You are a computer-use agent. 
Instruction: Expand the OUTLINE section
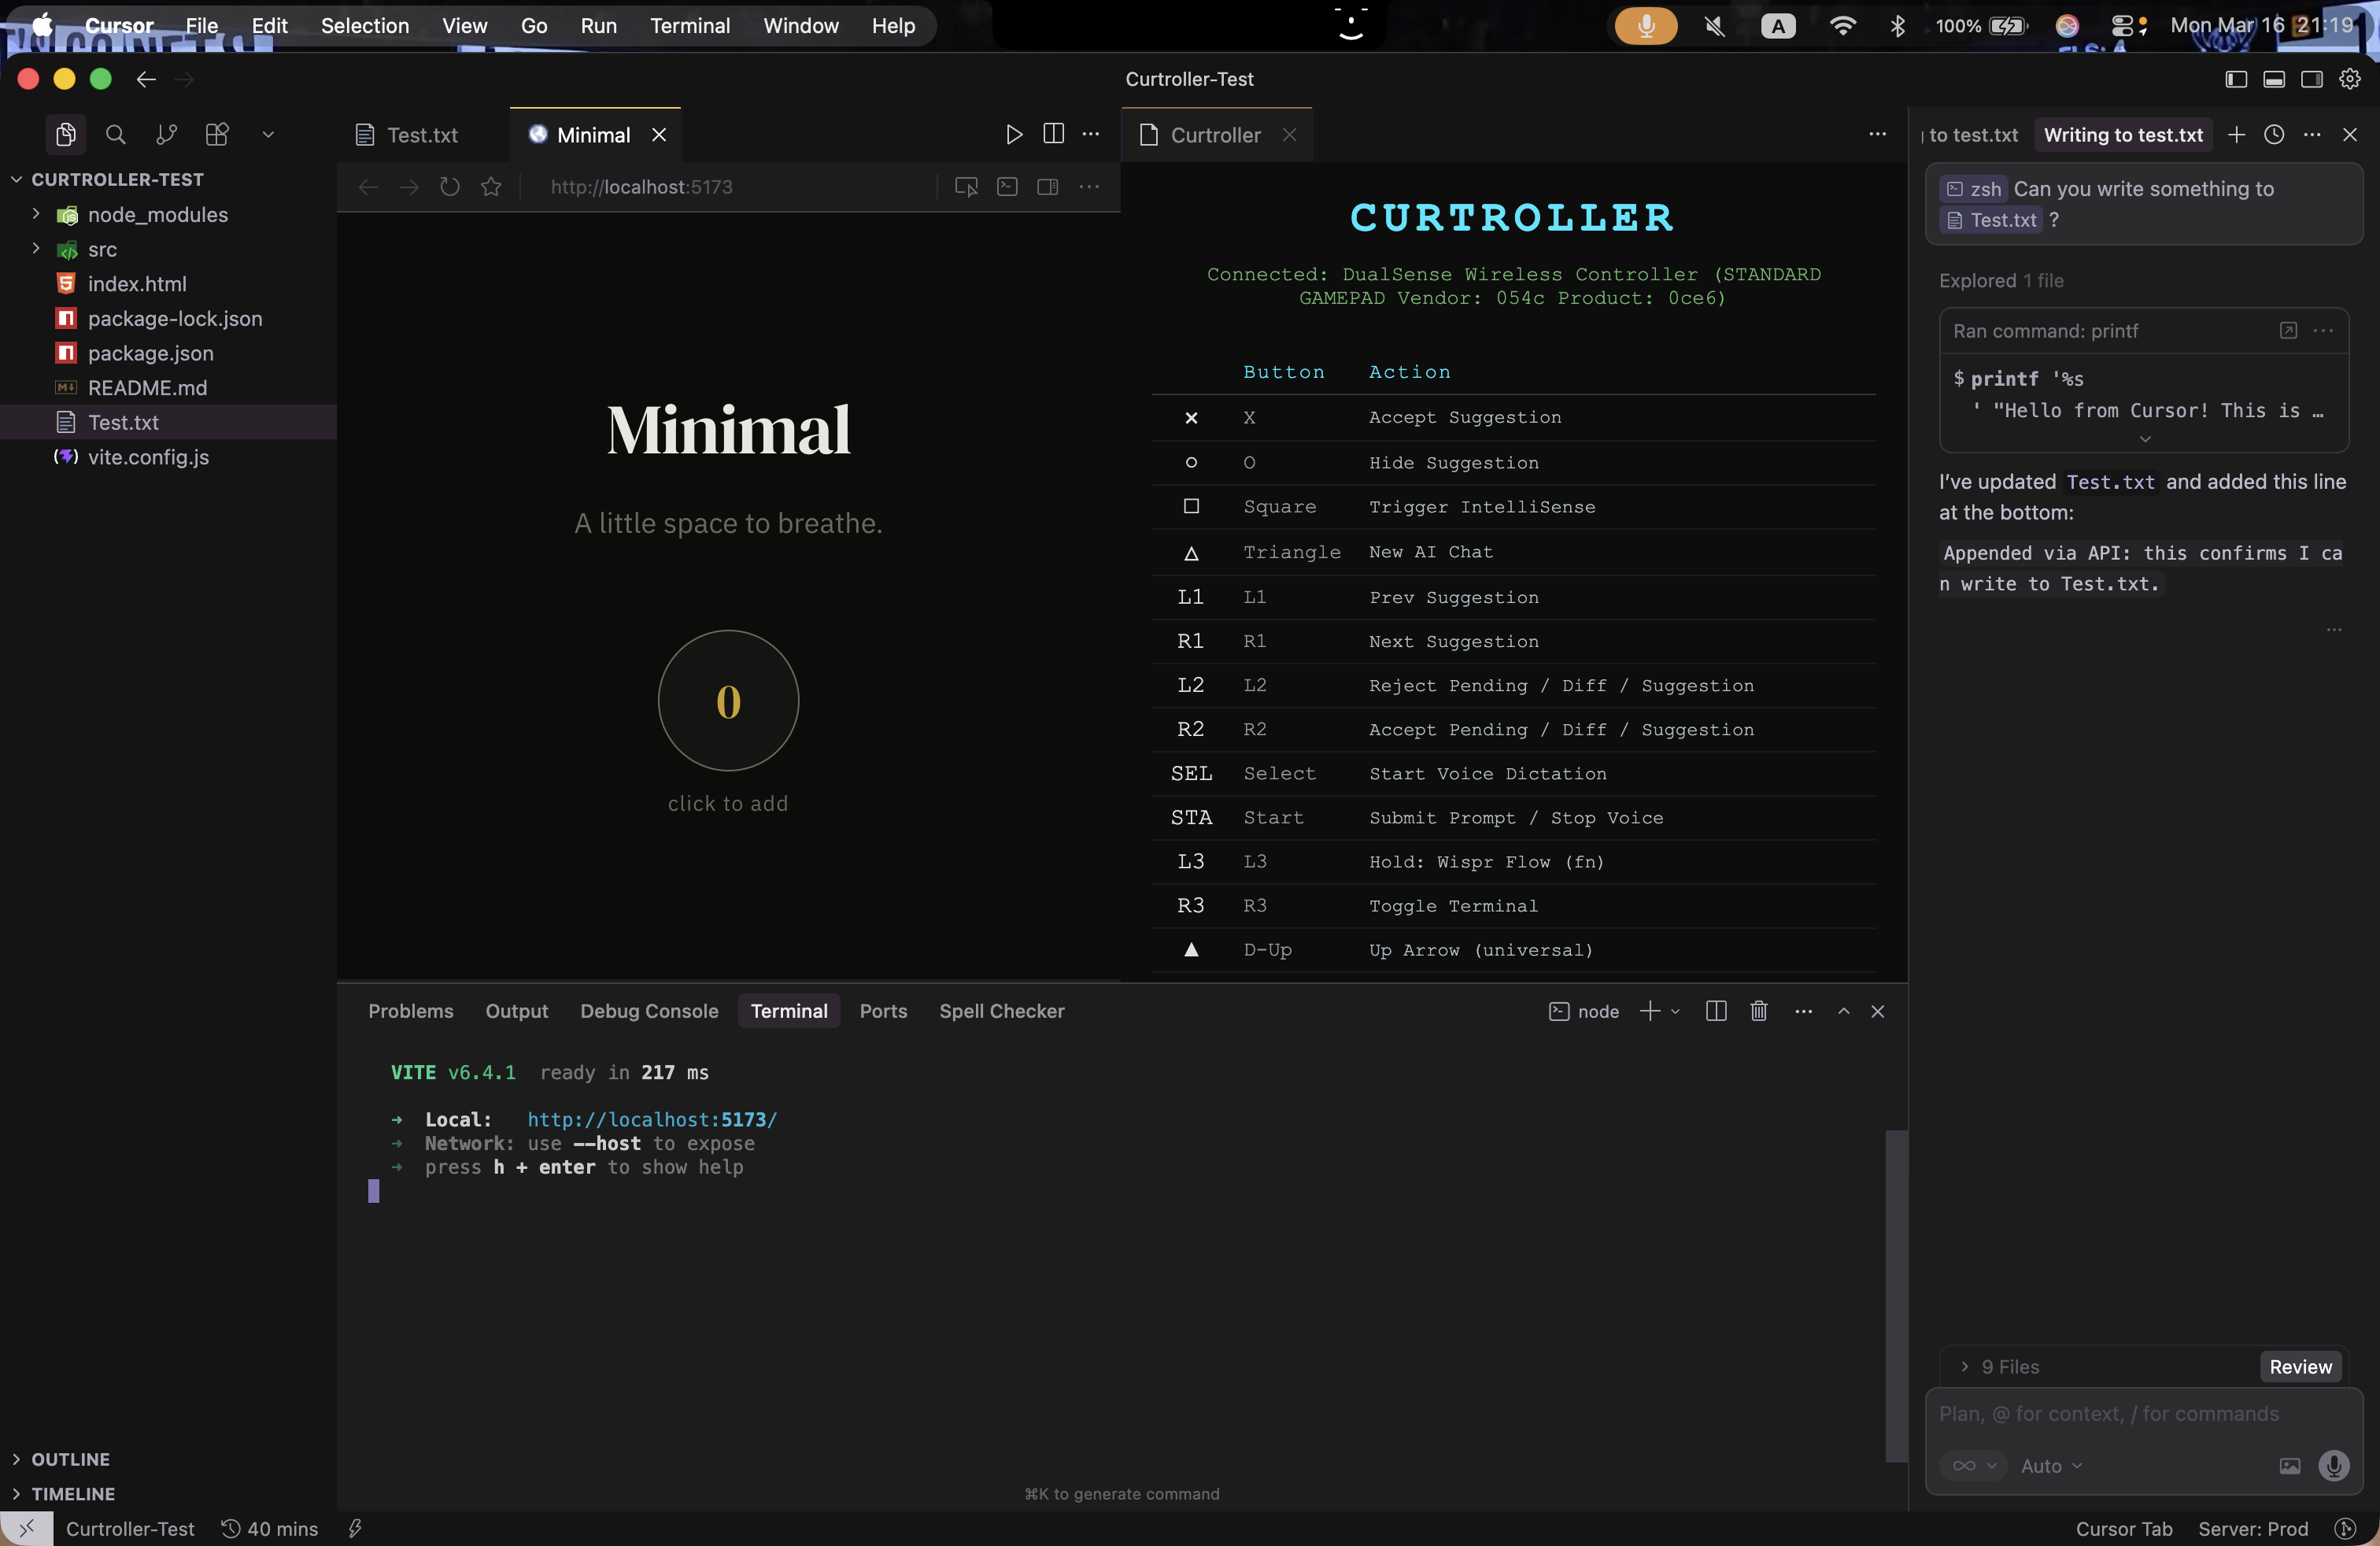(x=70, y=1459)
